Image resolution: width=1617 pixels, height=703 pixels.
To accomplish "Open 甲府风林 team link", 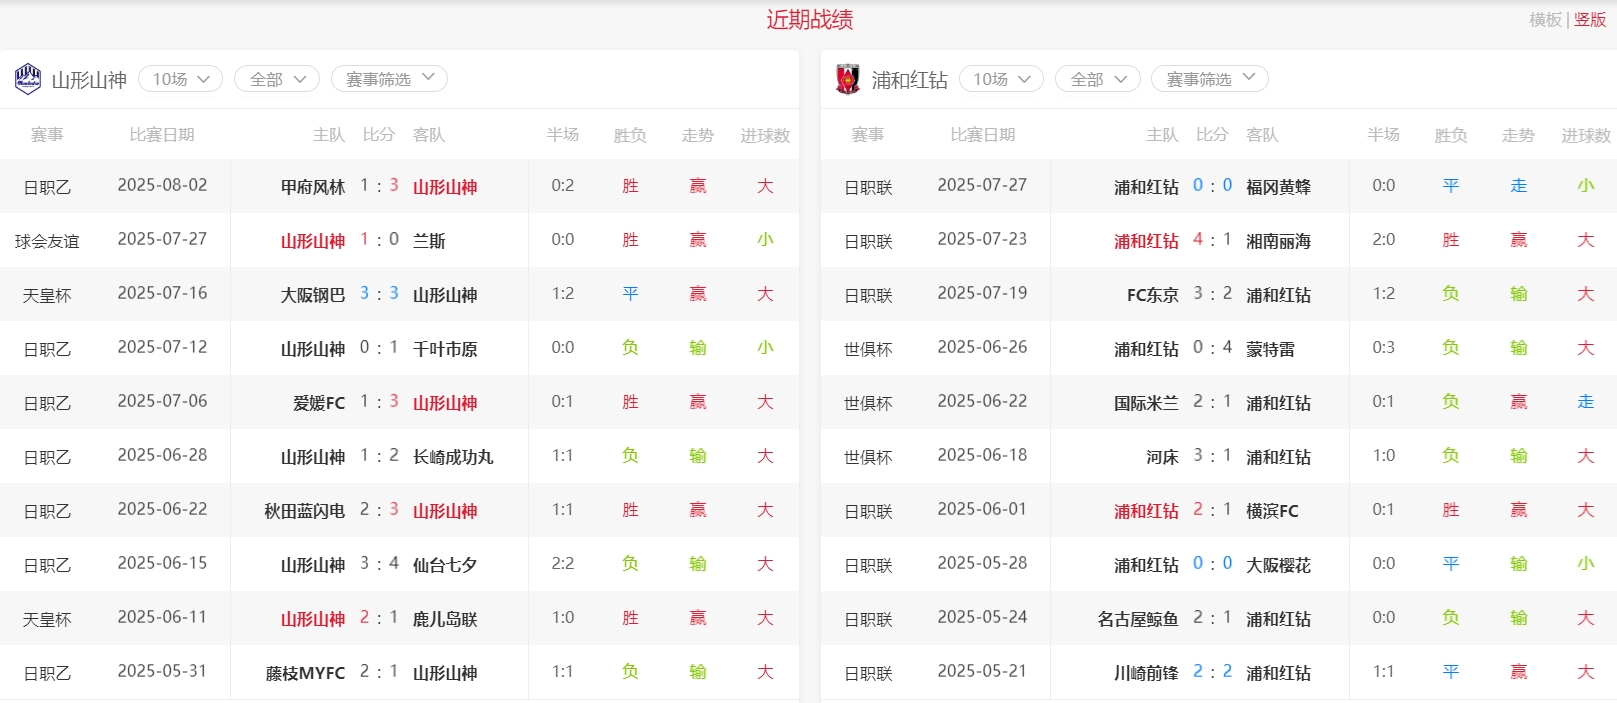I will 312,187.
